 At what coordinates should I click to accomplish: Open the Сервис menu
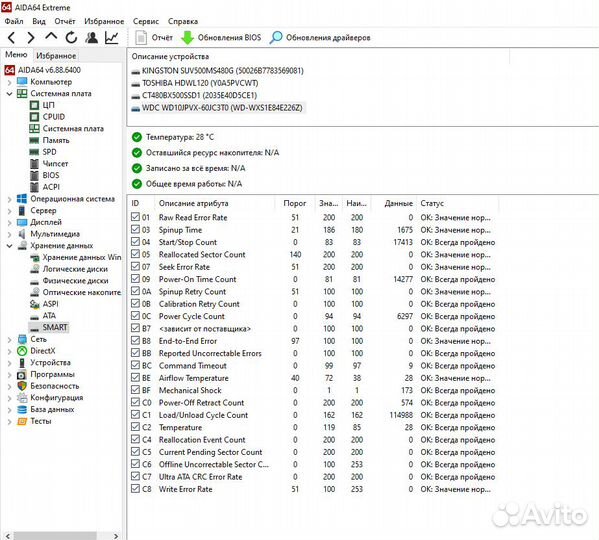point(146,21)
